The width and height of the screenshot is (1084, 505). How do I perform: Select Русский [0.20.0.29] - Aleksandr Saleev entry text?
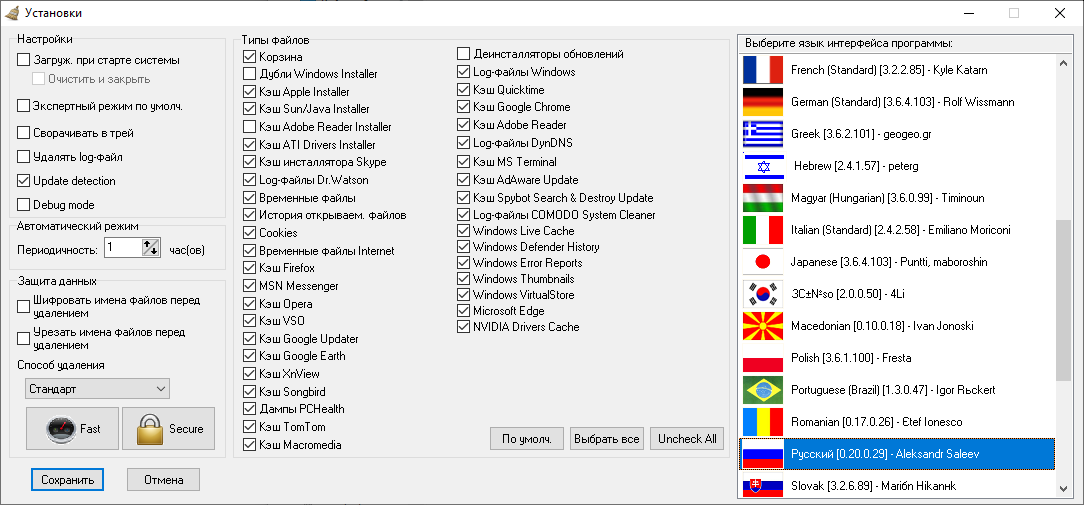[885, 454]
